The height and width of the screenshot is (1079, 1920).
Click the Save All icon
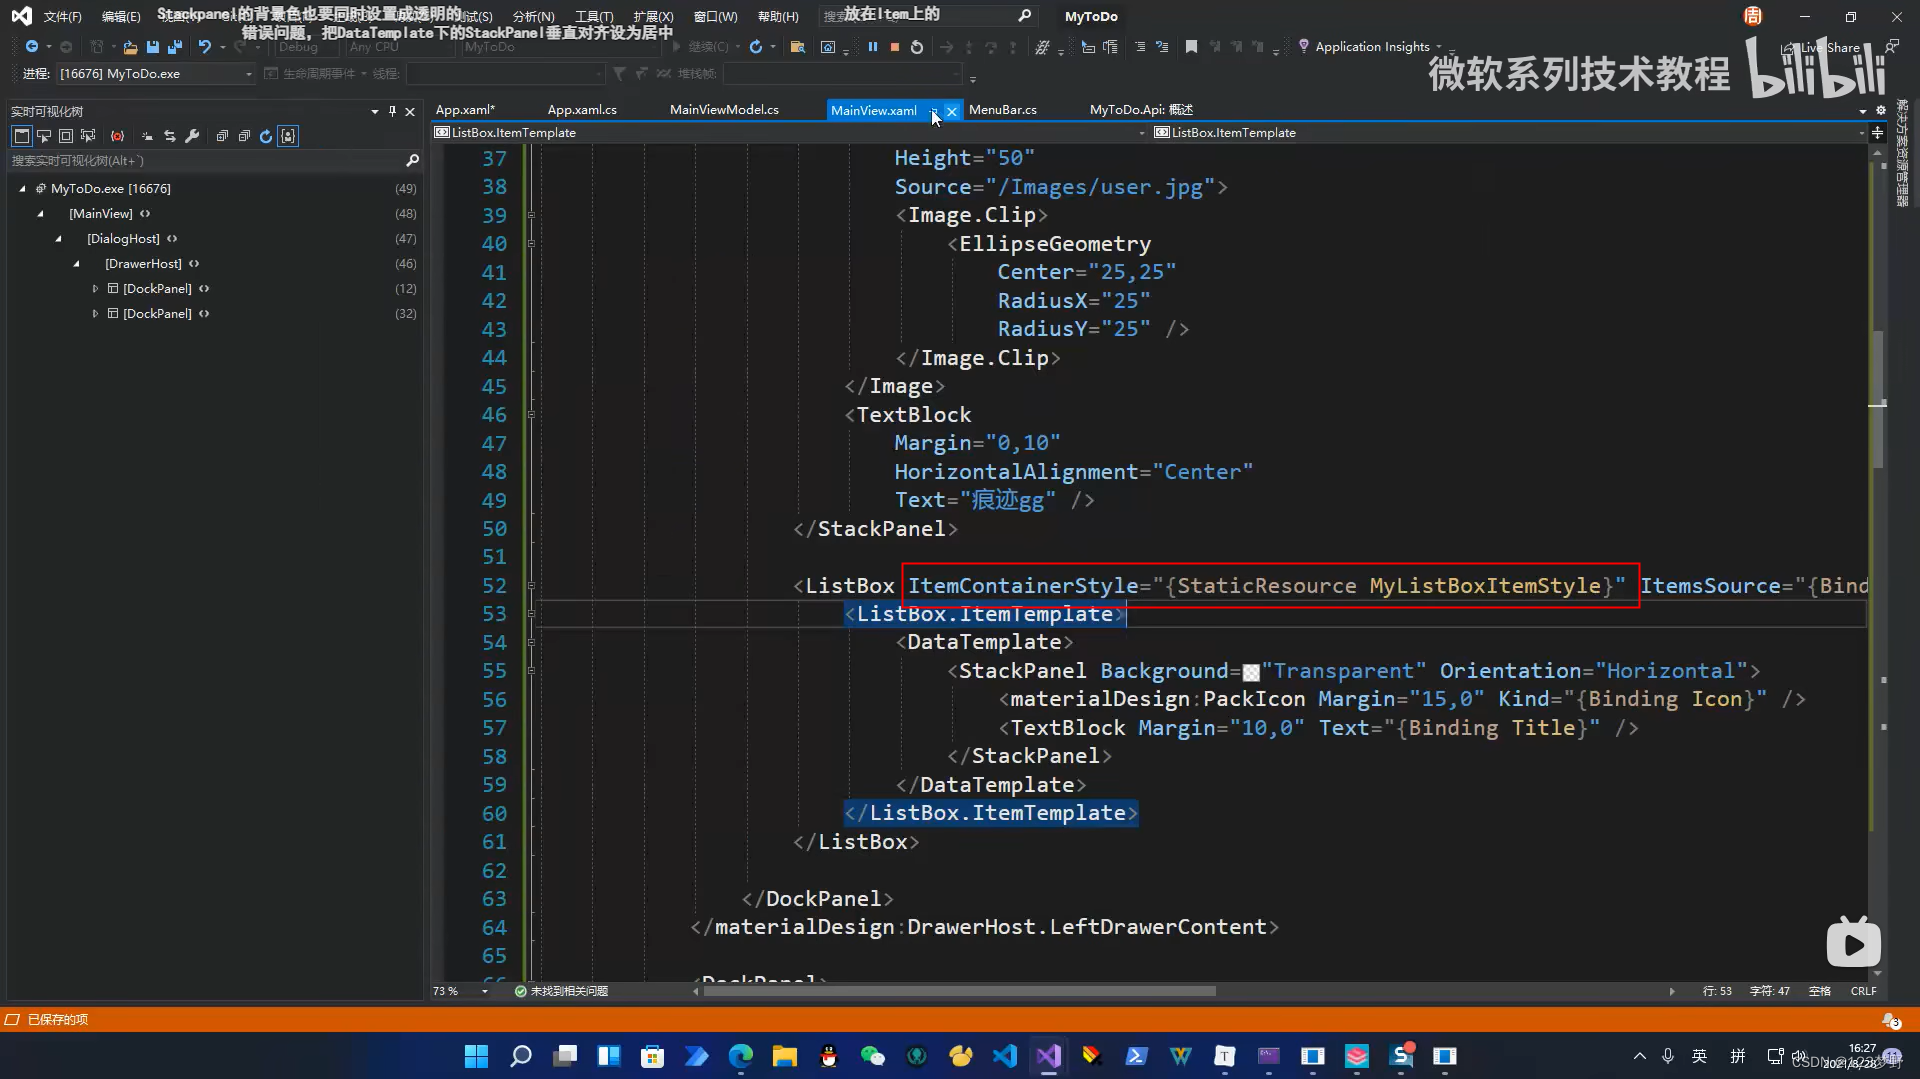point(175,47)
